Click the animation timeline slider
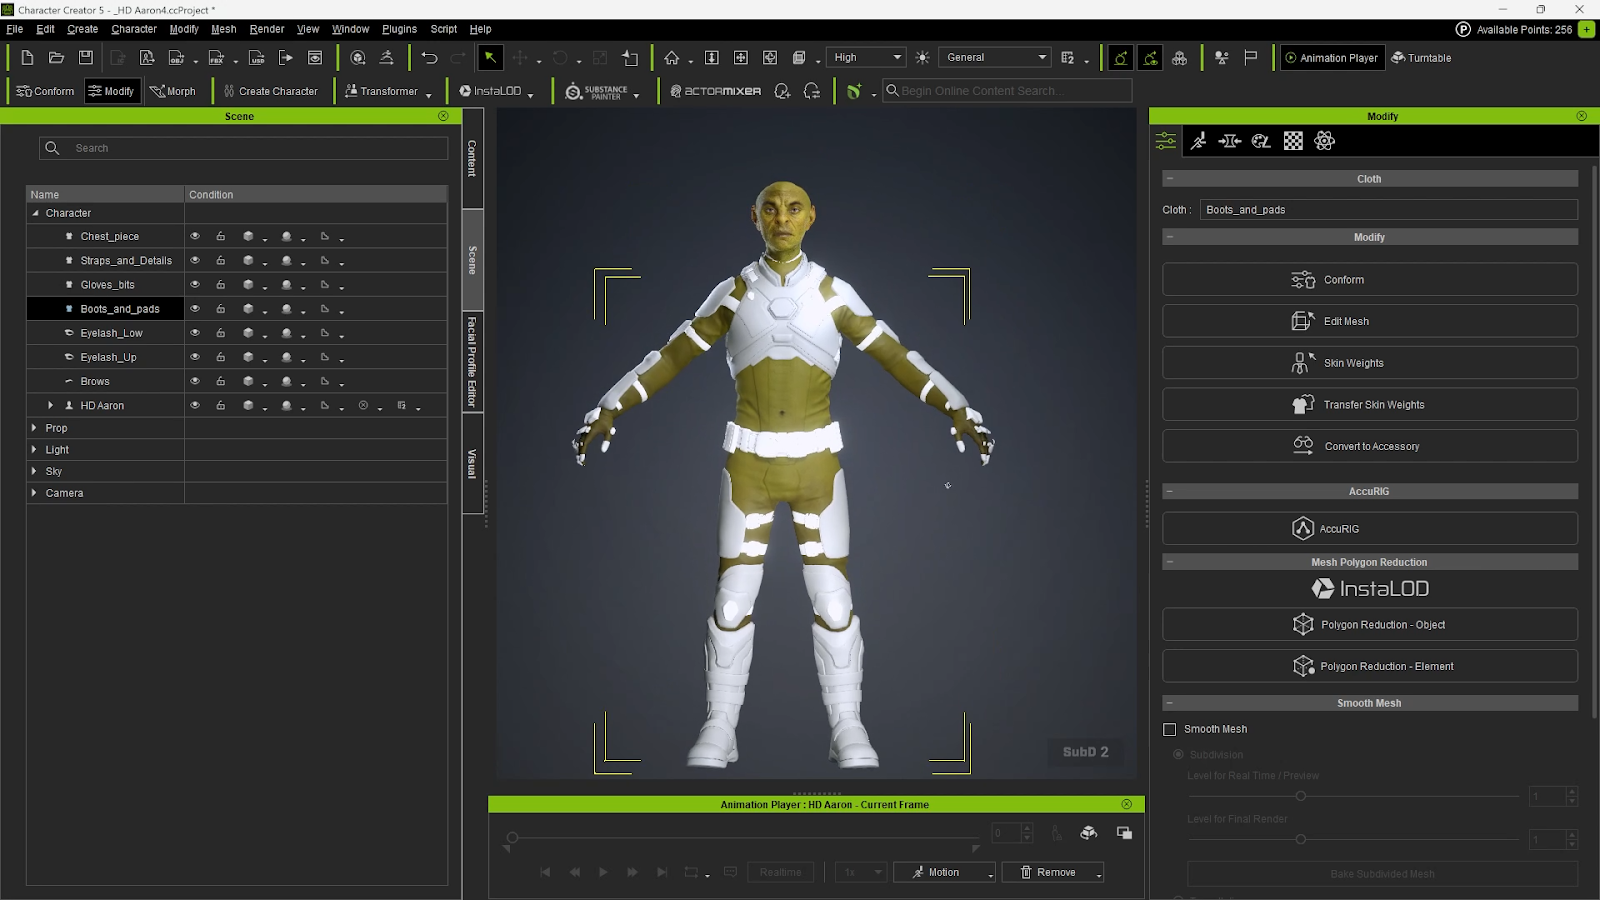 point(740,837)
